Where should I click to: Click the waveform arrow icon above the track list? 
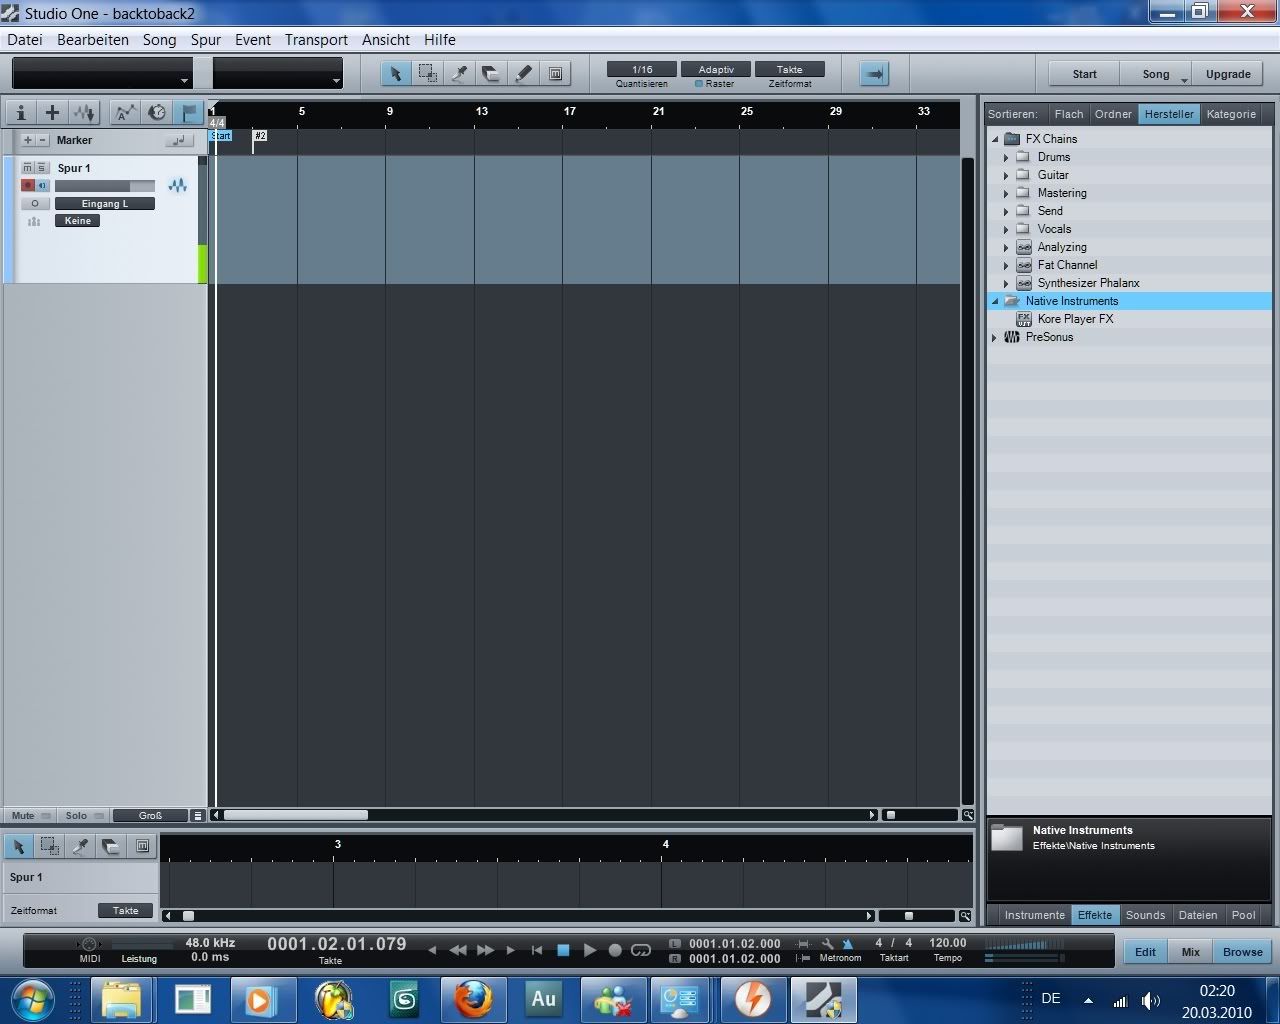pyautogui.click(x=84, y=113)
